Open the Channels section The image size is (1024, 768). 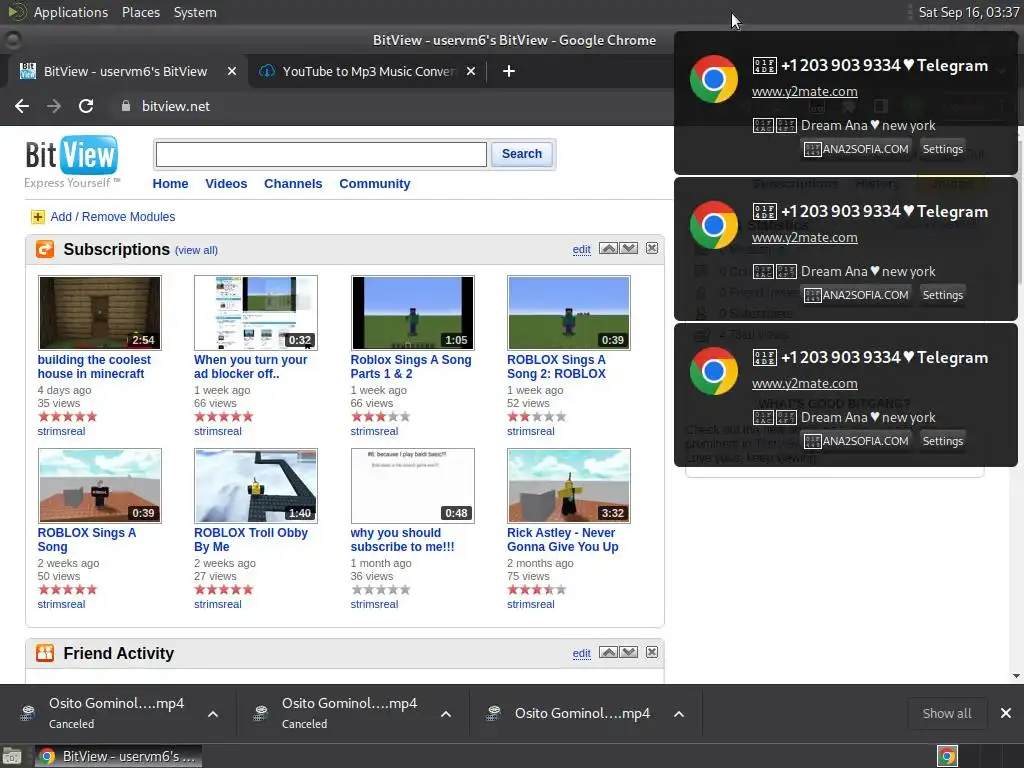[x=293, y=184]
